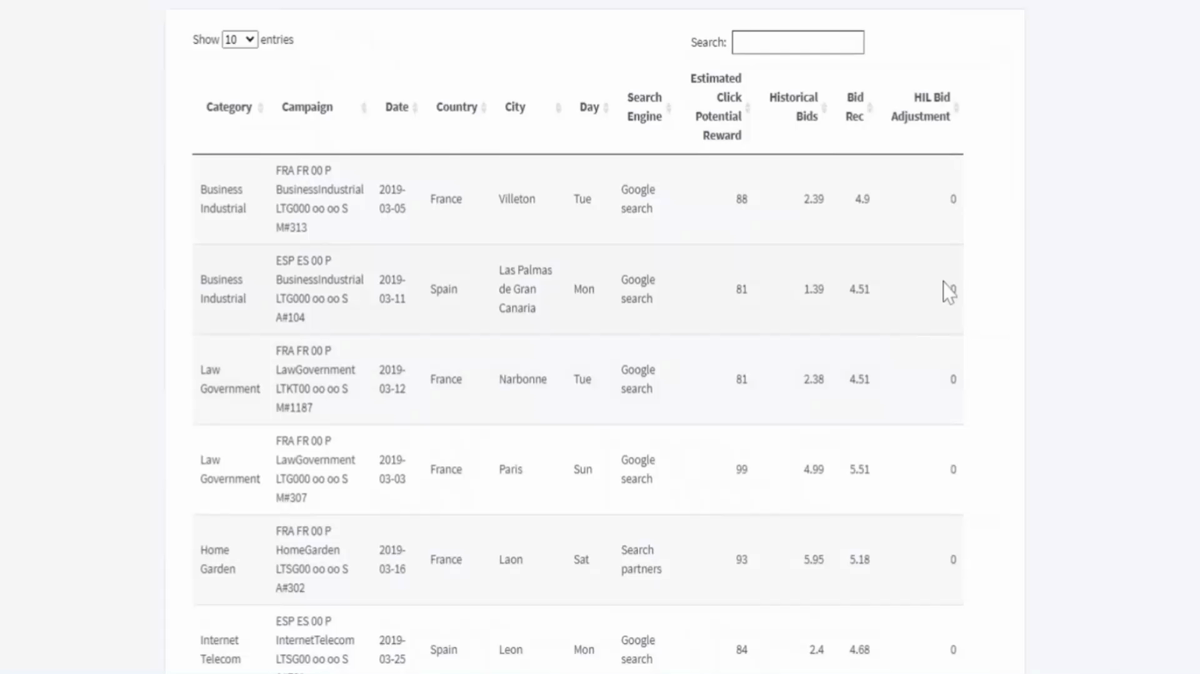Click HIL Bid Adjustment value in Laon row
Viewport: 1200px width, 674px height.
coord(953,560)
